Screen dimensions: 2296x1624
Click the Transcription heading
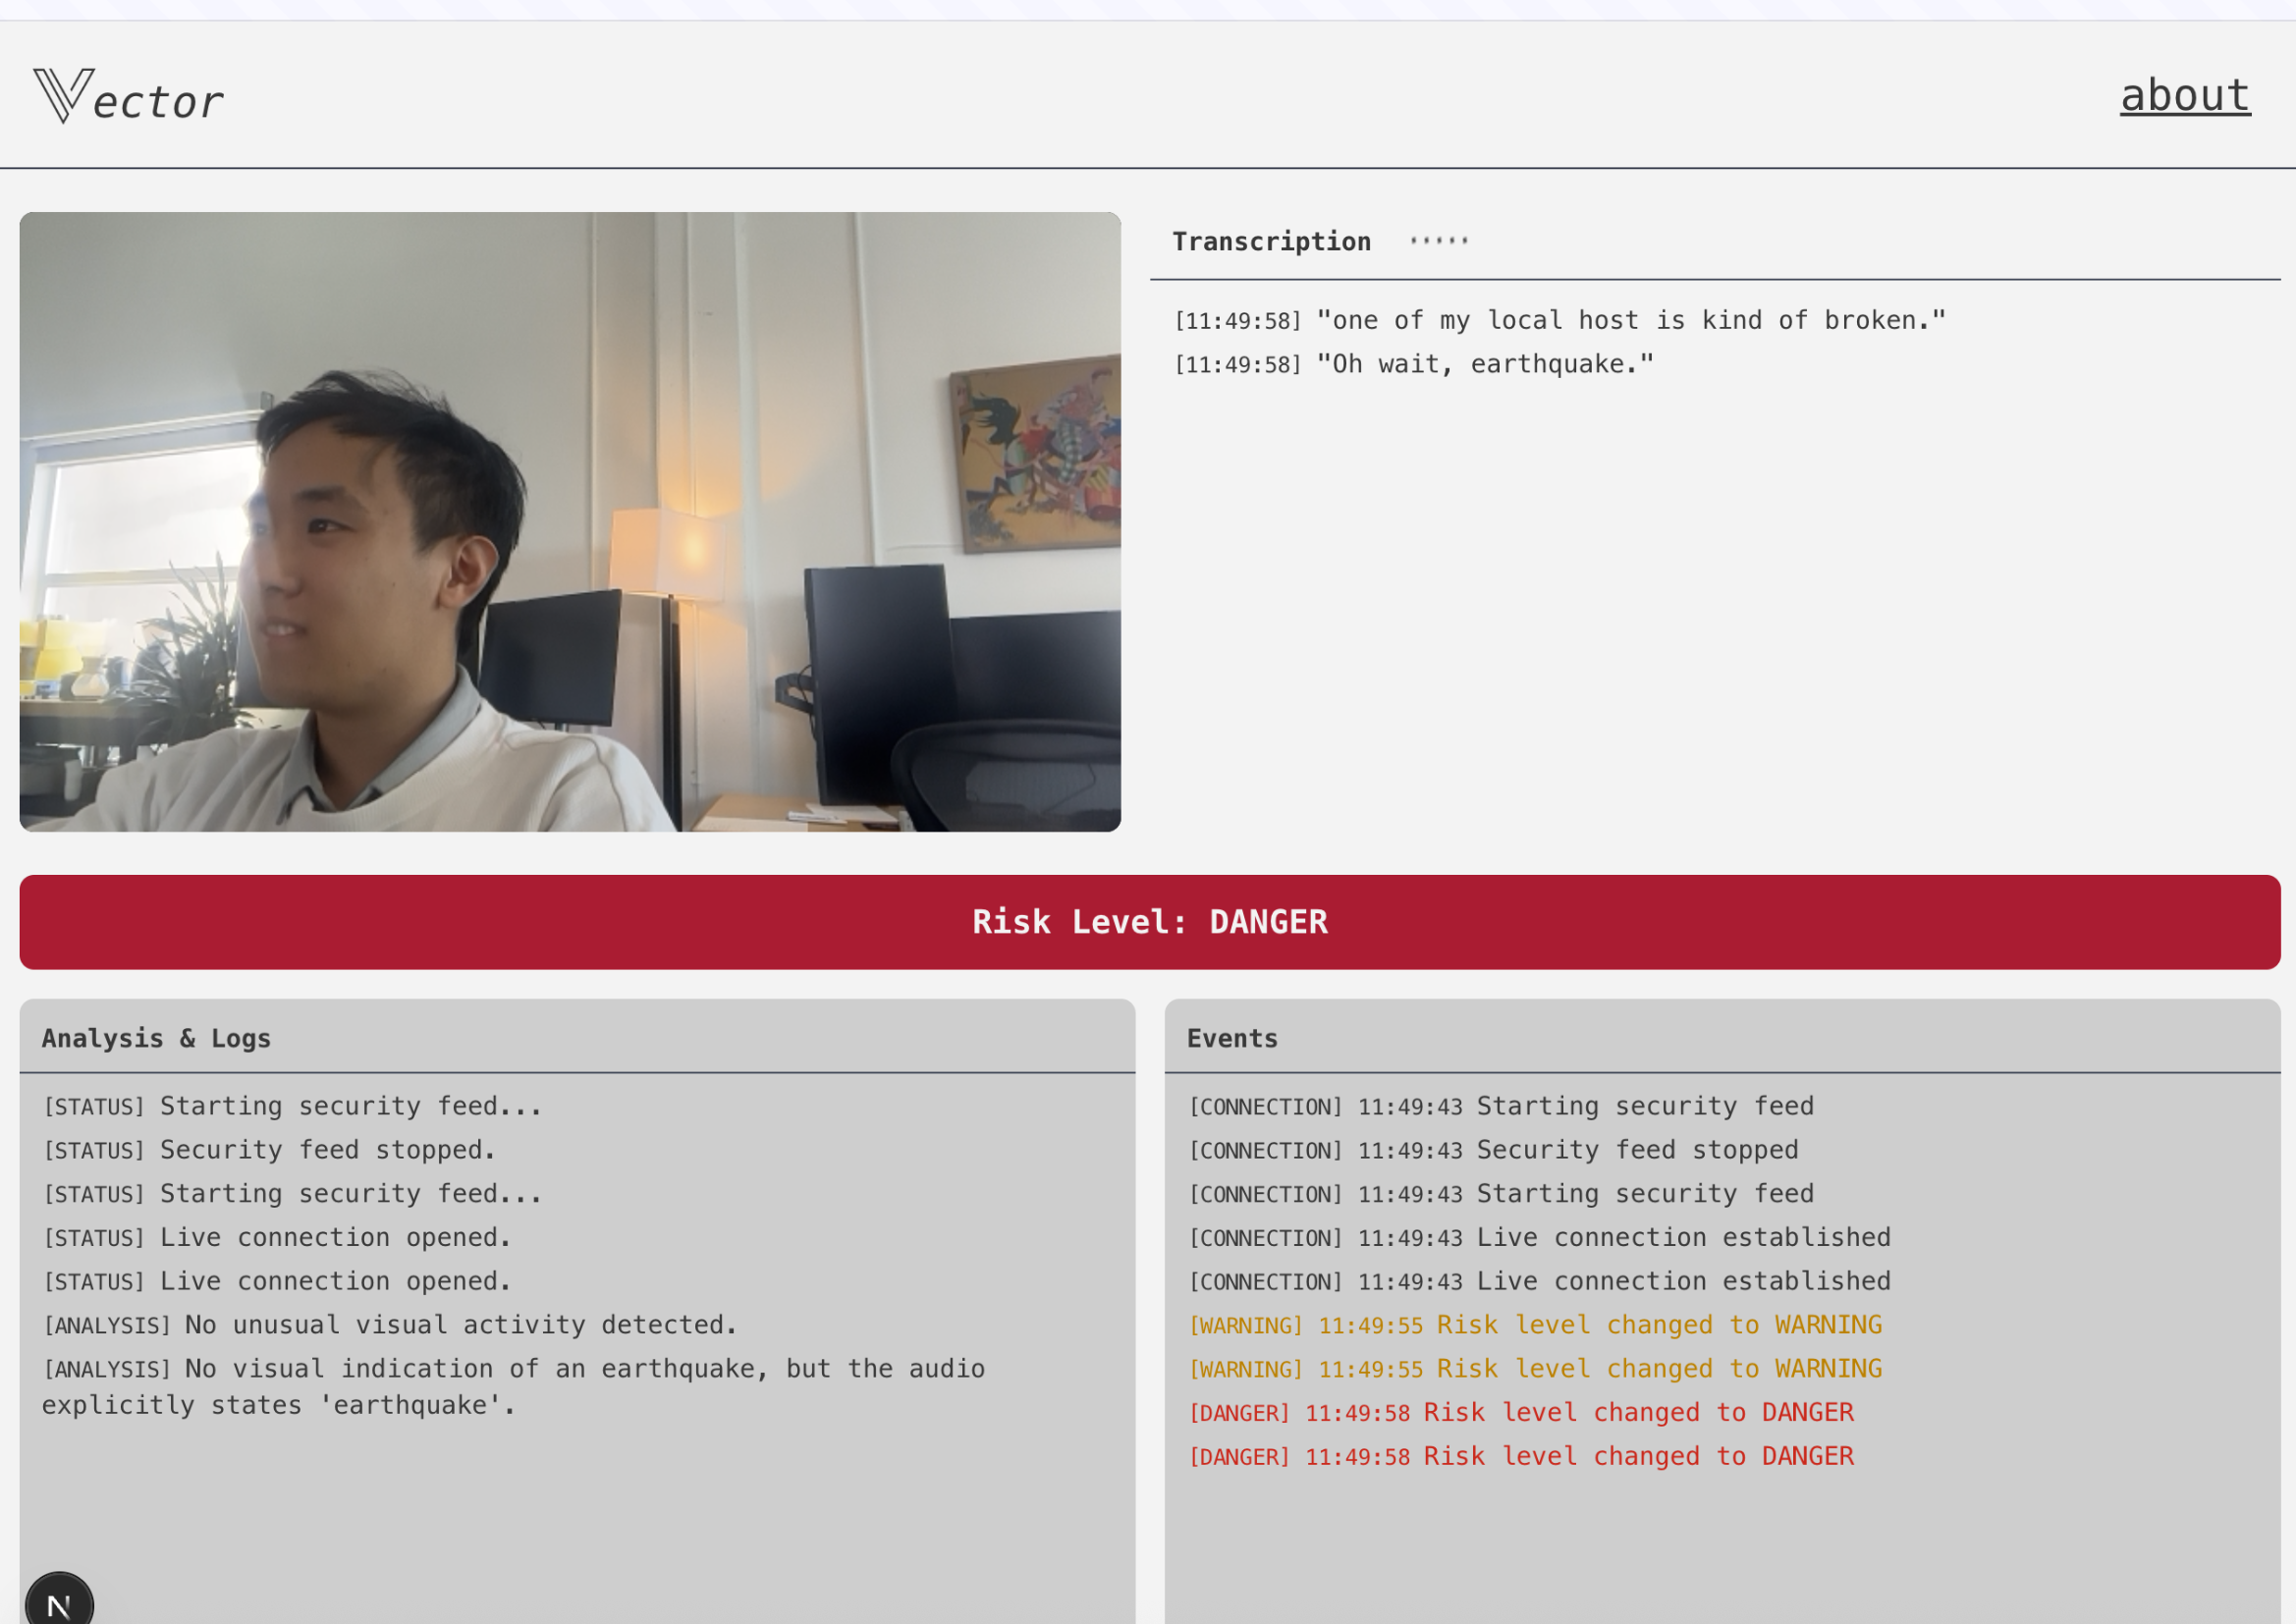coord(1271,242)
